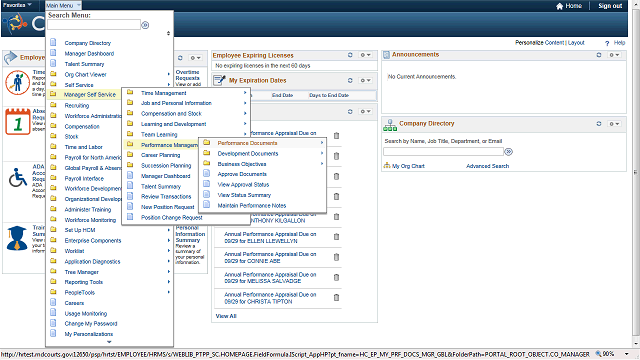640x360 pixels.
Task: Click the Company Directory search go button
Action: click(x=509, y=152)
